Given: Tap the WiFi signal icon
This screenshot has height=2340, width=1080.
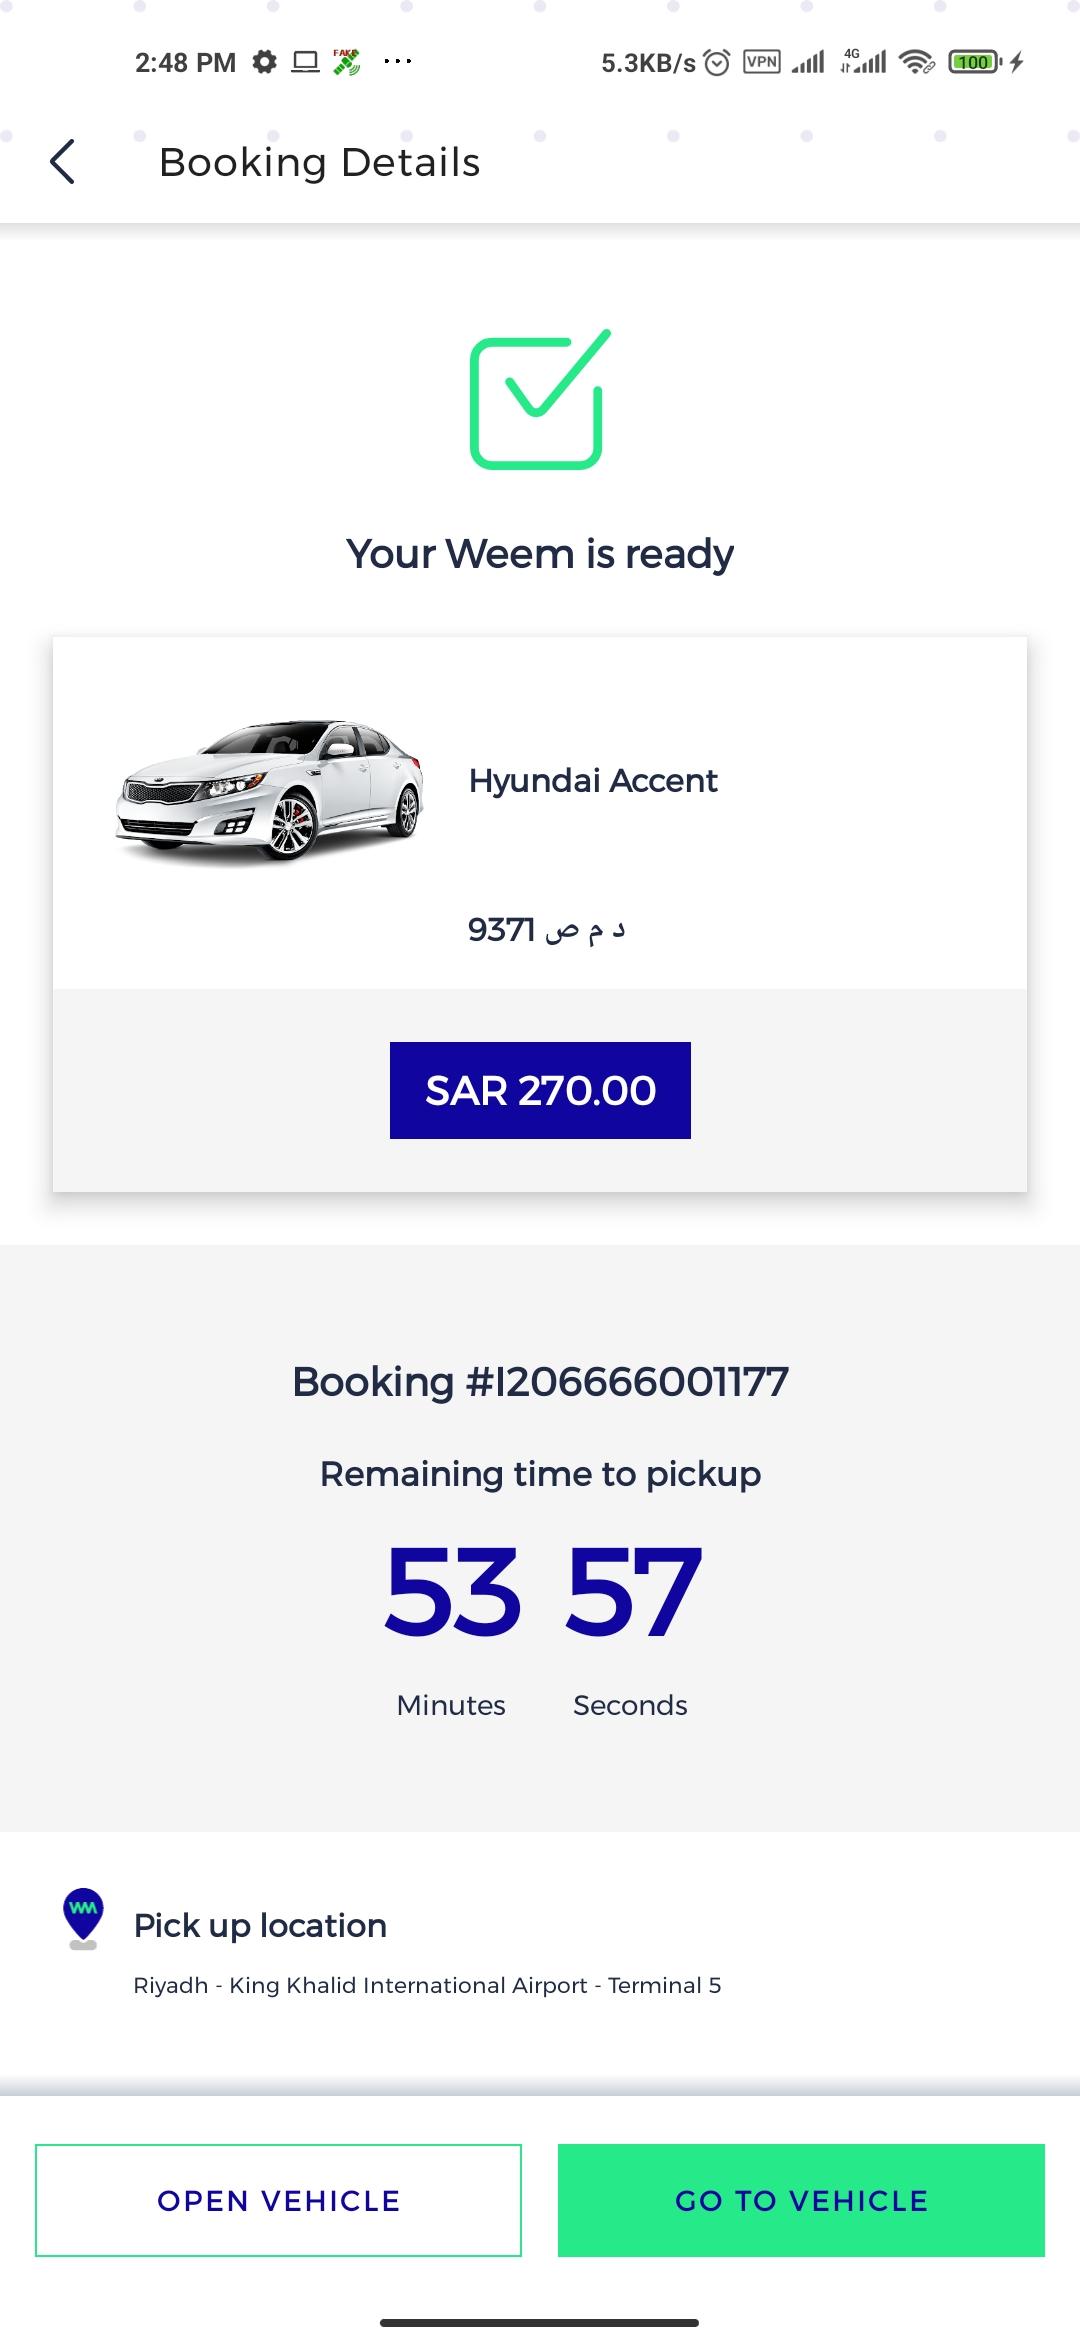Looking at the screenshot, I should pyautogui.click(x=916, y=62).
